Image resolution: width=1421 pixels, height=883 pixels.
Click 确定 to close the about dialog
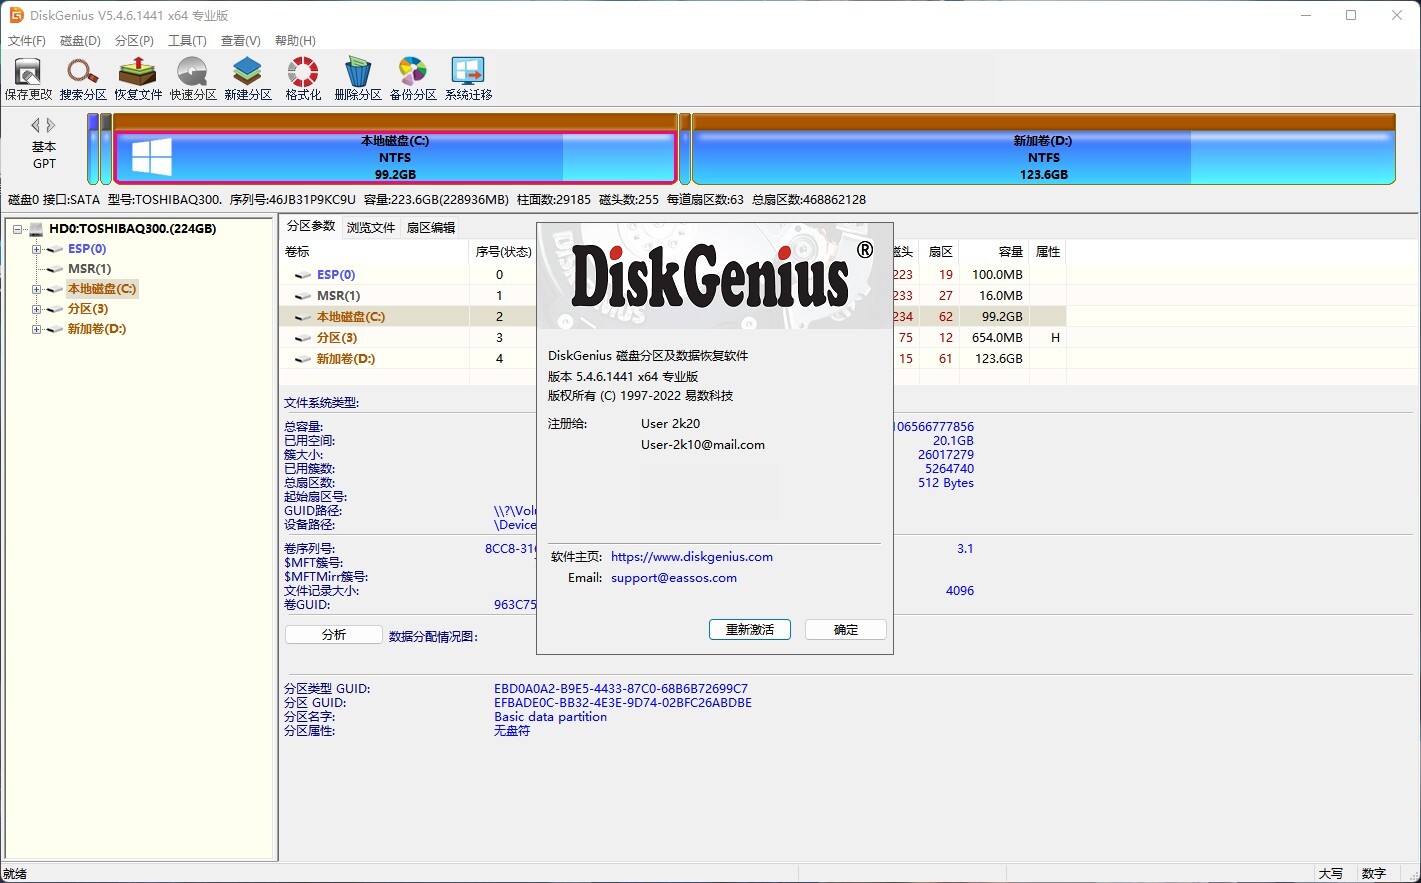846,629
